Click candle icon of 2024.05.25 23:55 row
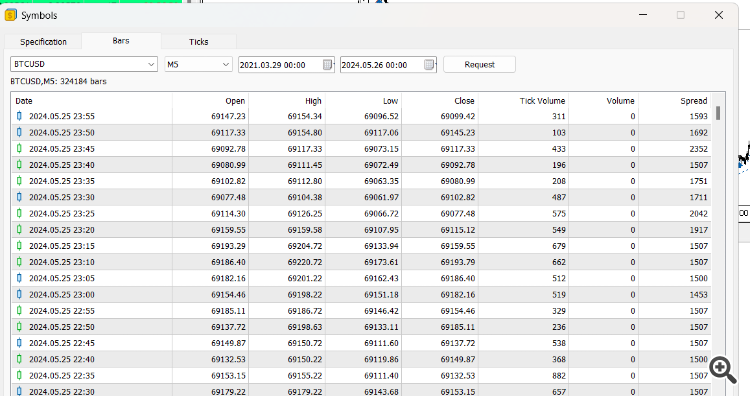Image resolution: width=750 pixels, height=396 pixels. pos(19,116)
